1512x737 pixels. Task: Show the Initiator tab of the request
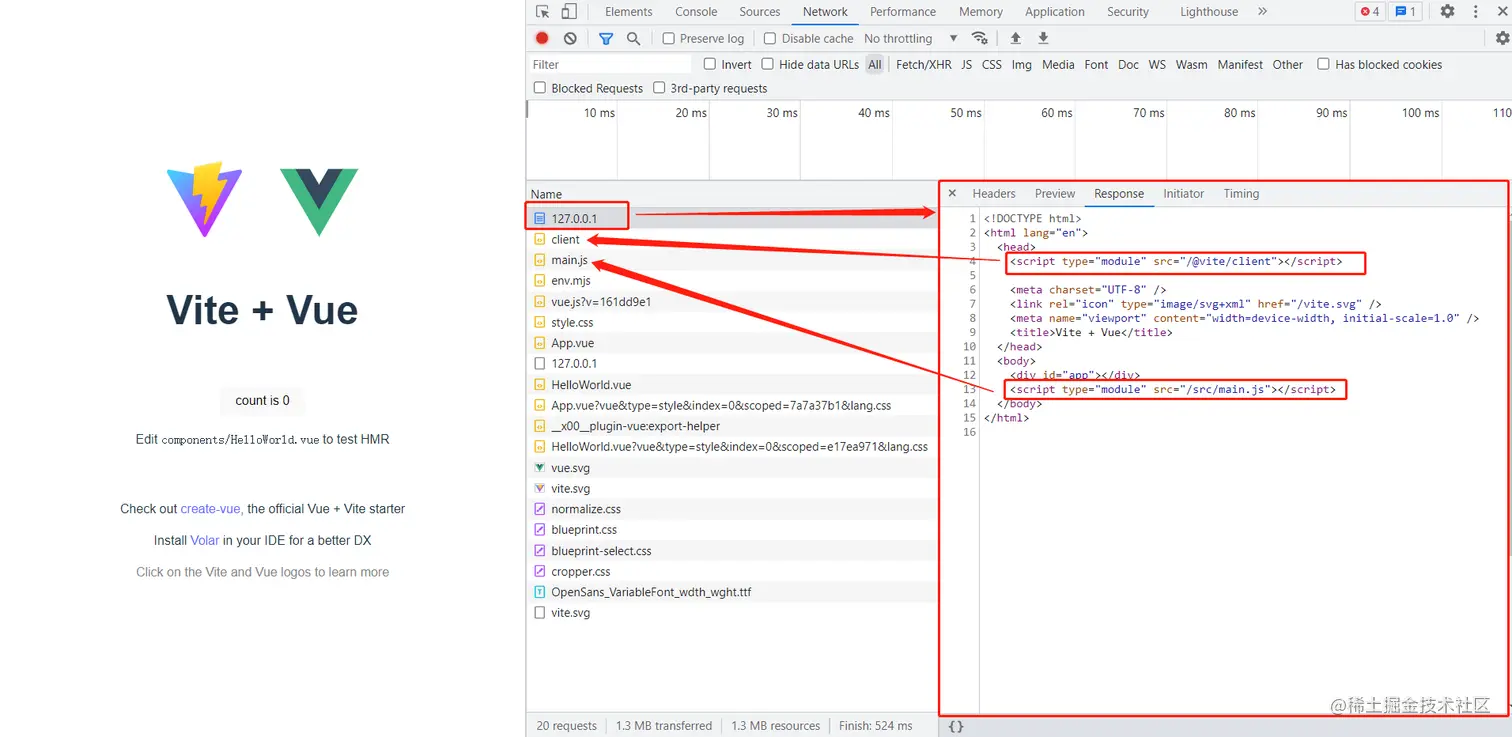pos(1184,194)
